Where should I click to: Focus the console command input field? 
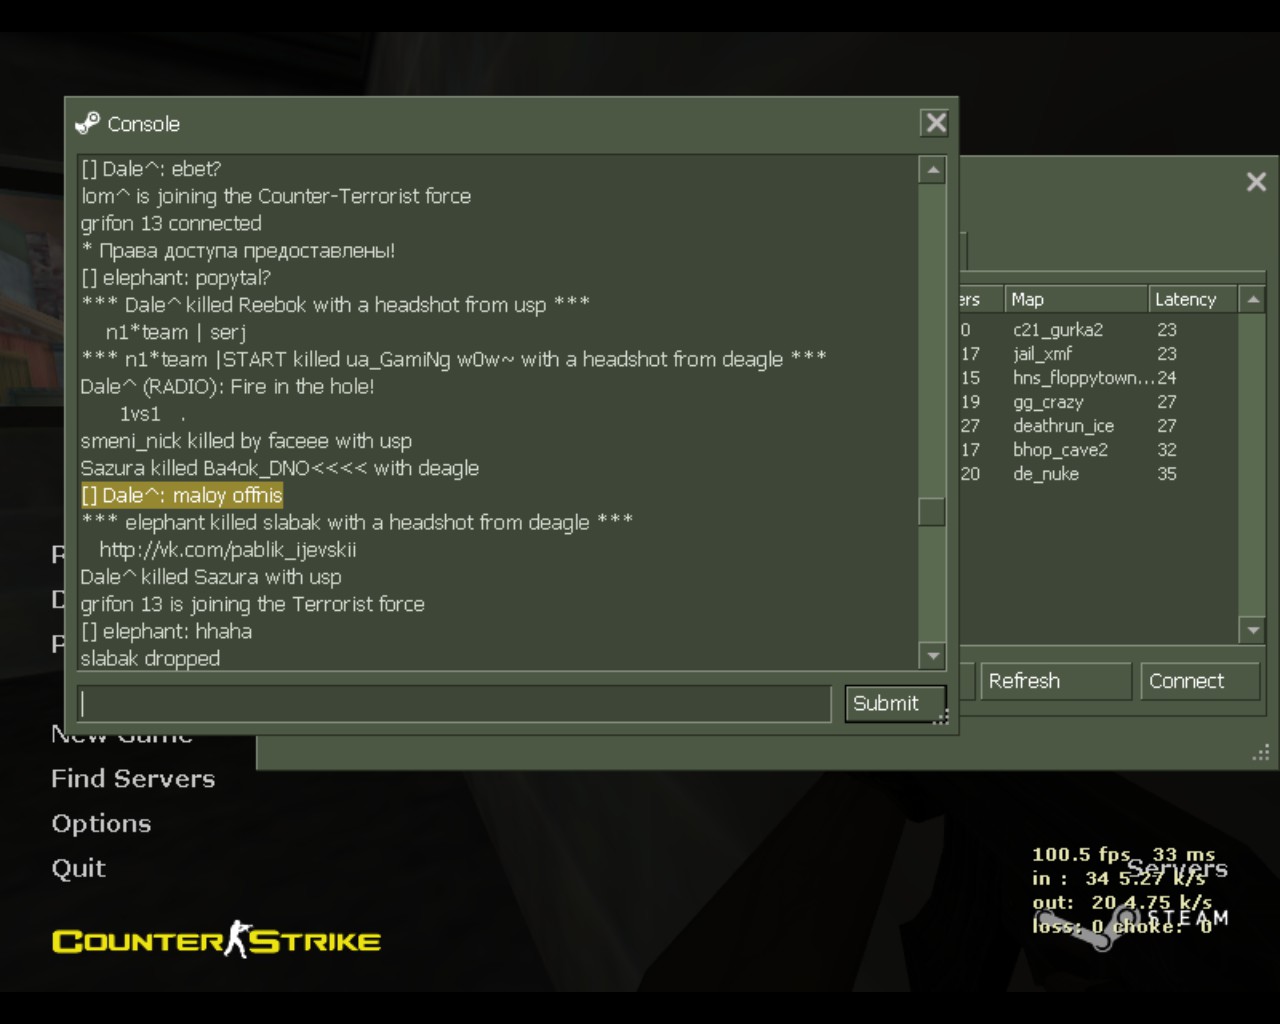pos(454,703)
